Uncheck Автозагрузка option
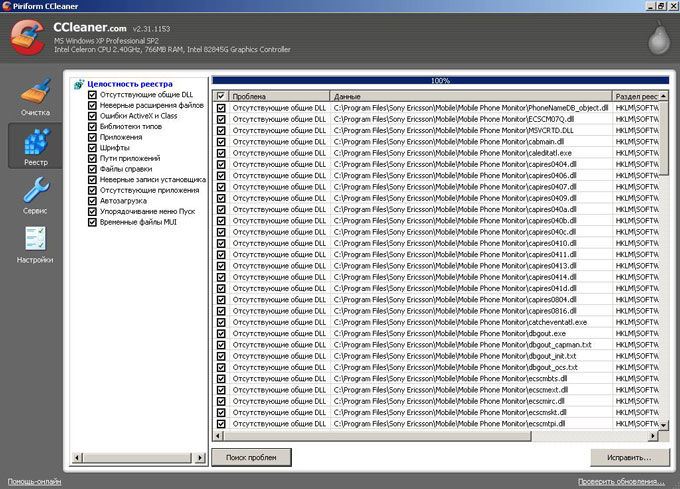 pyautogui.click(x=92, y=201)
